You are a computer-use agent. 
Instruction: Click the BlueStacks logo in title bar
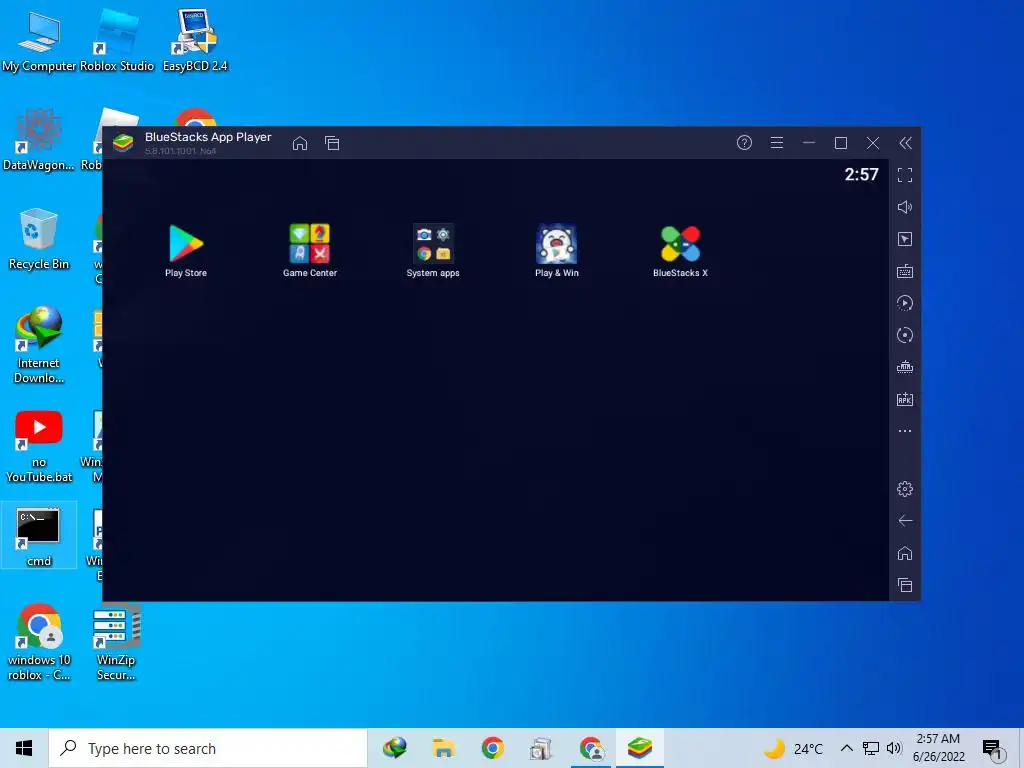(123, 142)
